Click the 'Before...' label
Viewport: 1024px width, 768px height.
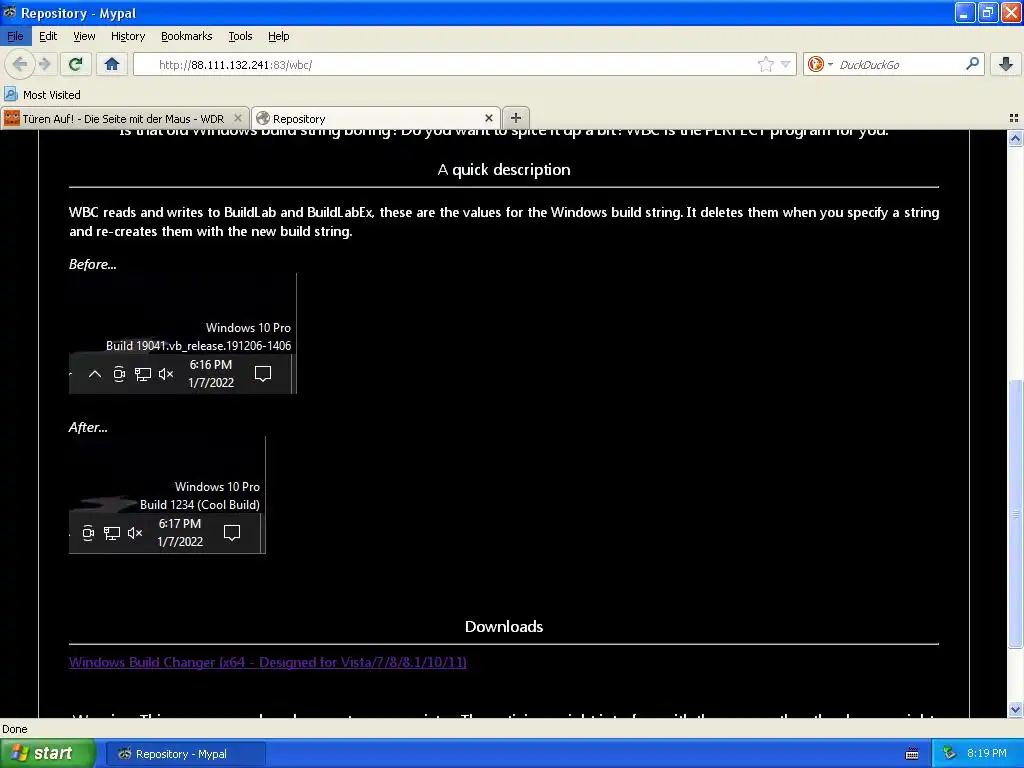(93, 264)
